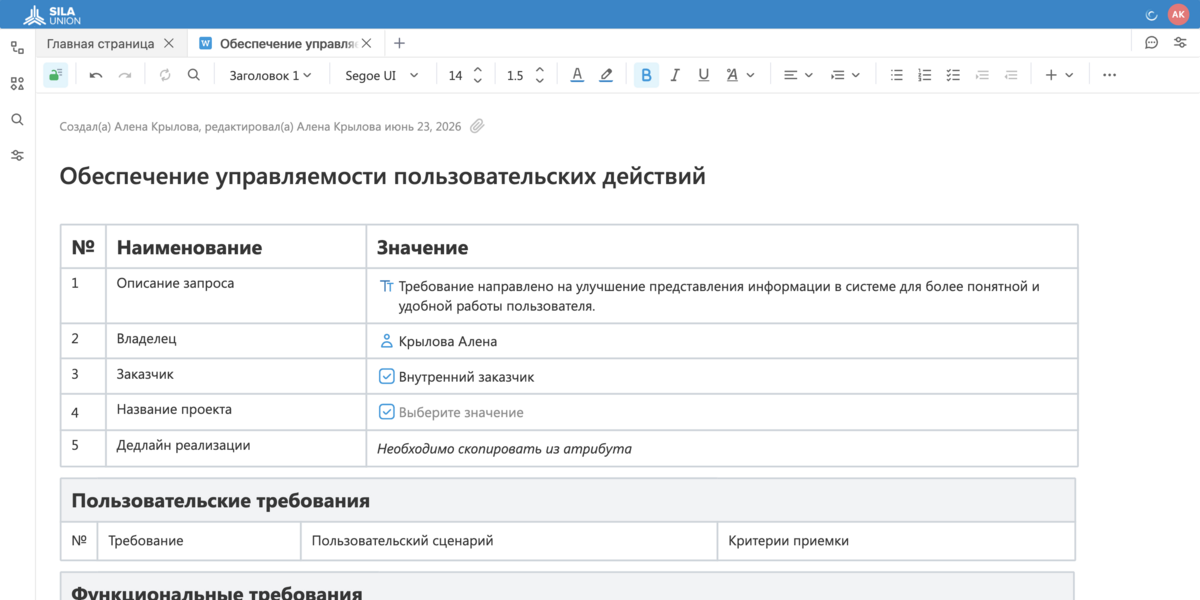
Task: Close the Обеспечение управляемости document tab
Action: coord(367,43)
